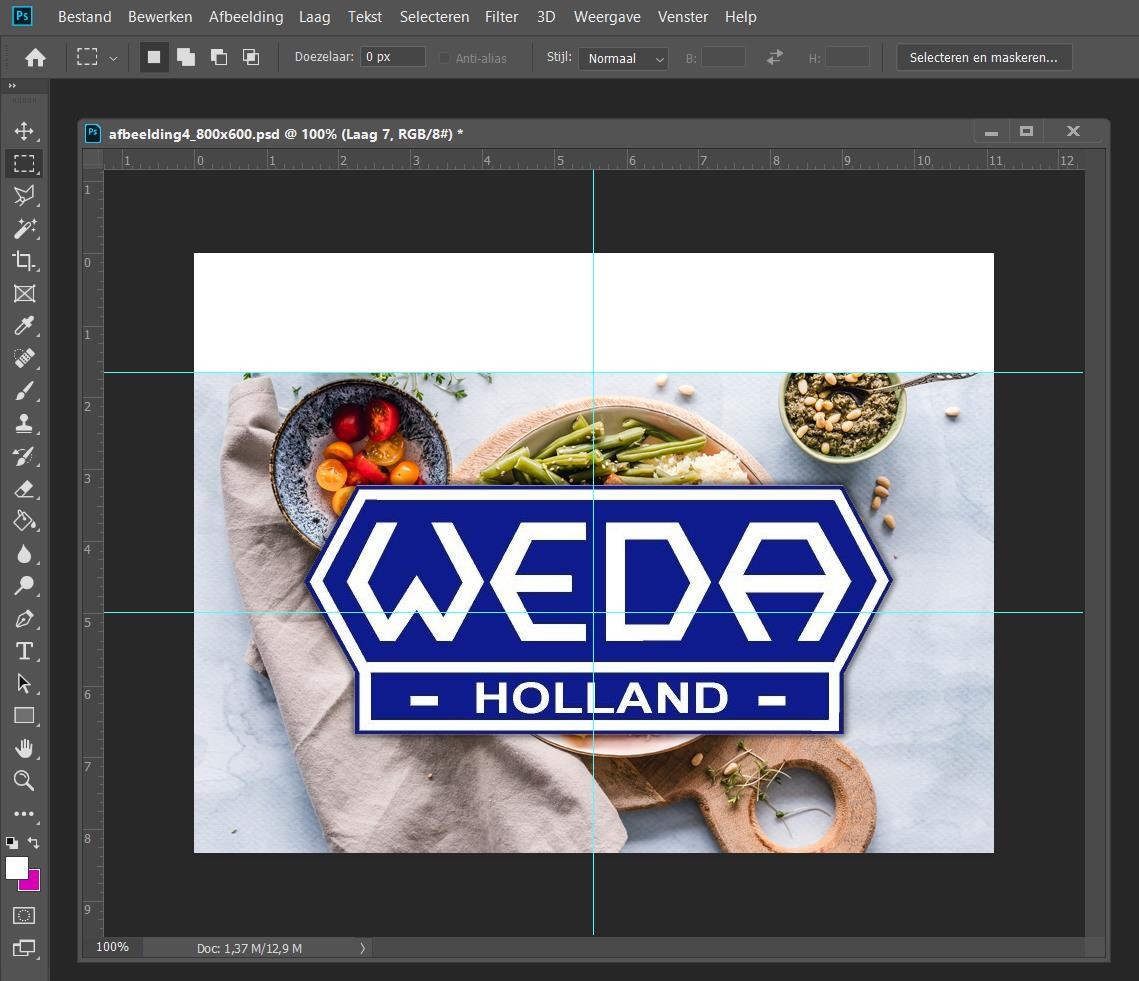Screen dimensions: 1139x981
Task: Open the Edit Toolbar three-dots menu
Action: tap(24, 814)
